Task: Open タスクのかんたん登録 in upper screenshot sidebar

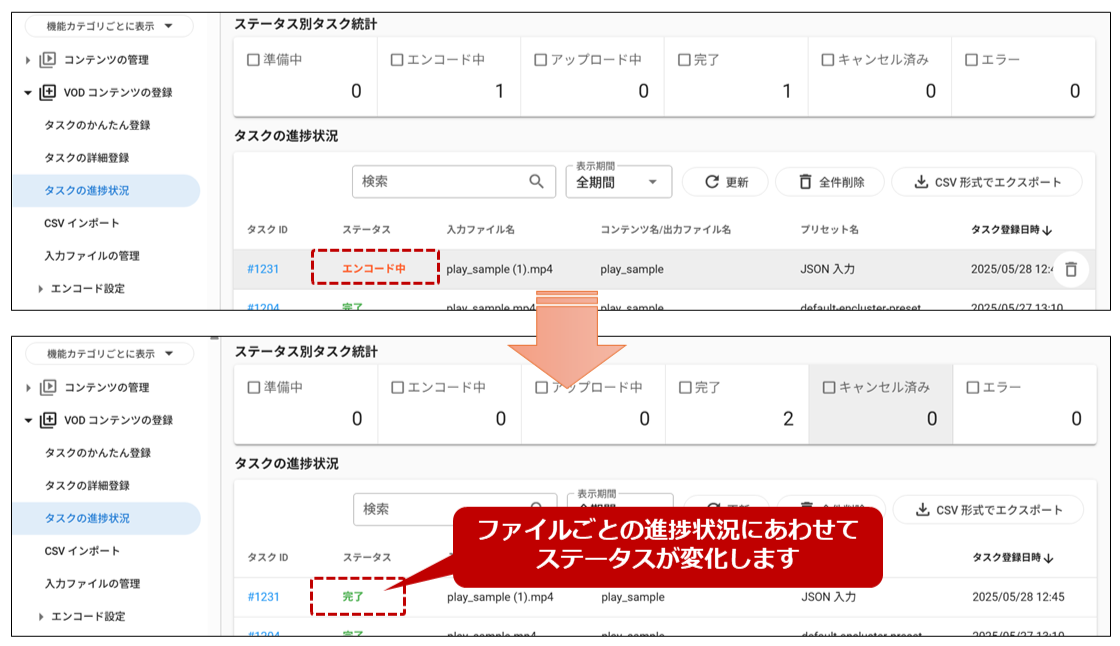Action: [97, 125]
